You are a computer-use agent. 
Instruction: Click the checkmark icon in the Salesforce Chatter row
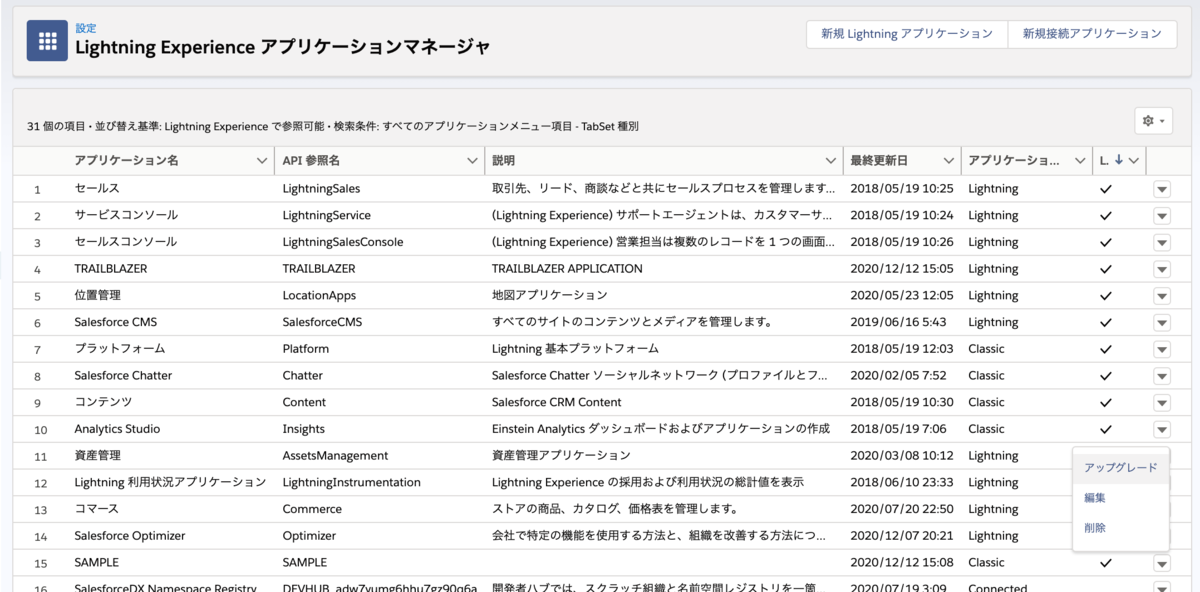[1104, 375]
